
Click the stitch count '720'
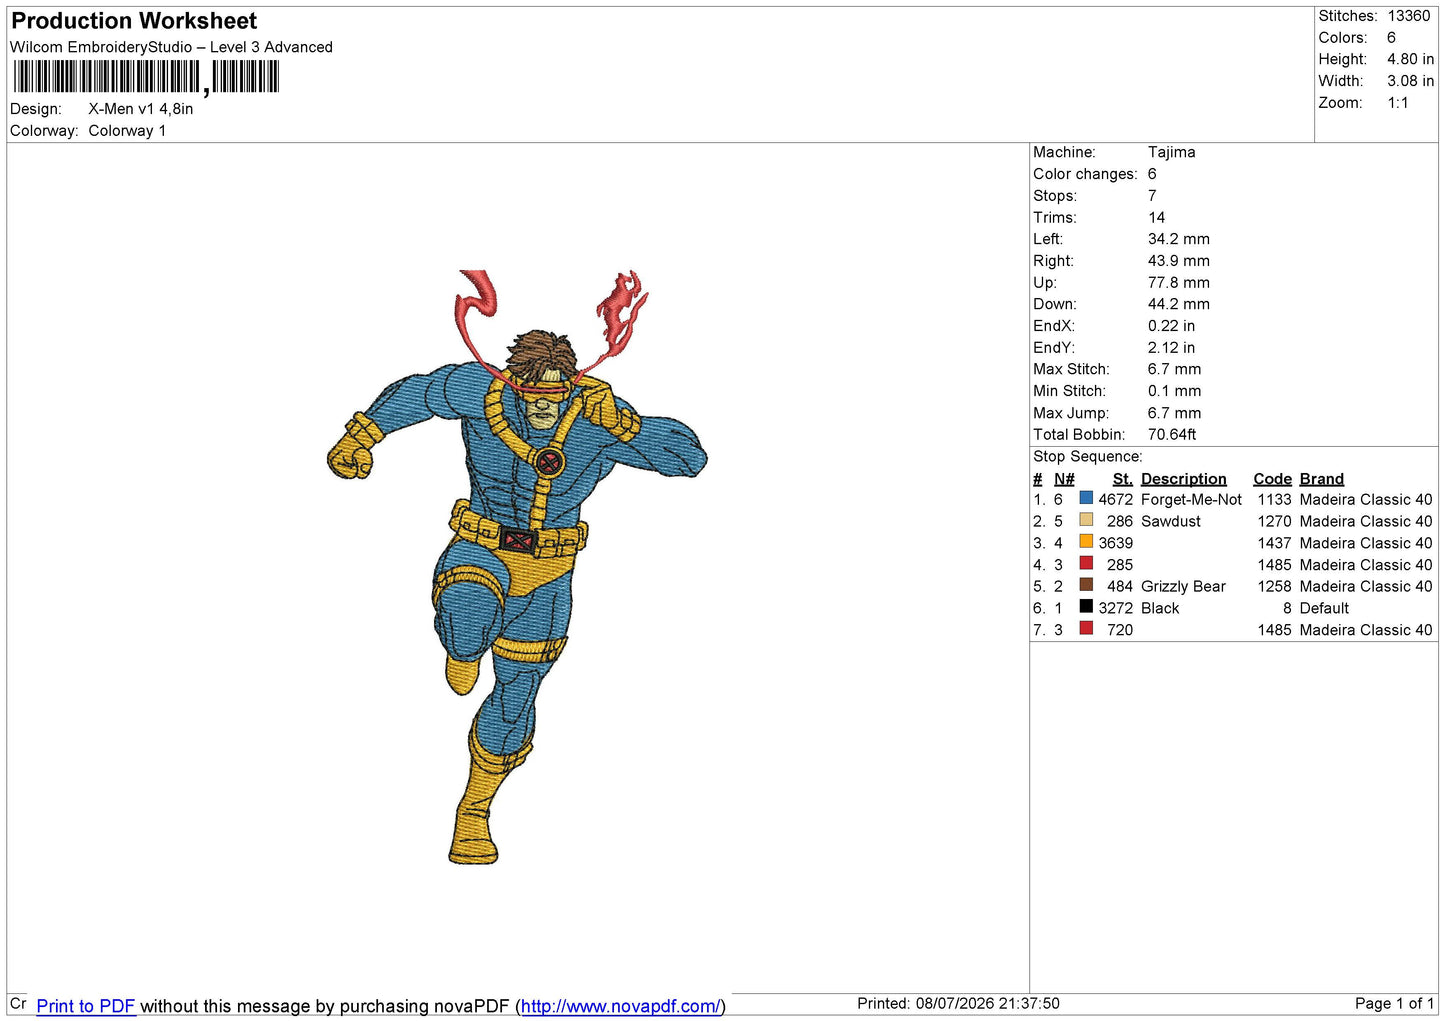[1120, 630]
